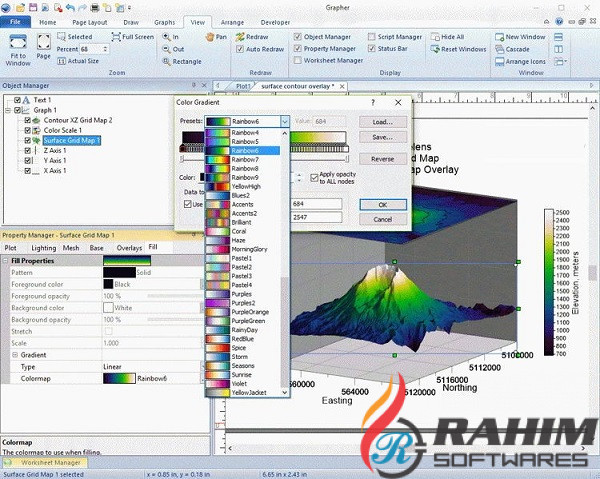The height and width of the screenshot is (479, 600).
Task: Confirm with the OK button
Action: 383,205
